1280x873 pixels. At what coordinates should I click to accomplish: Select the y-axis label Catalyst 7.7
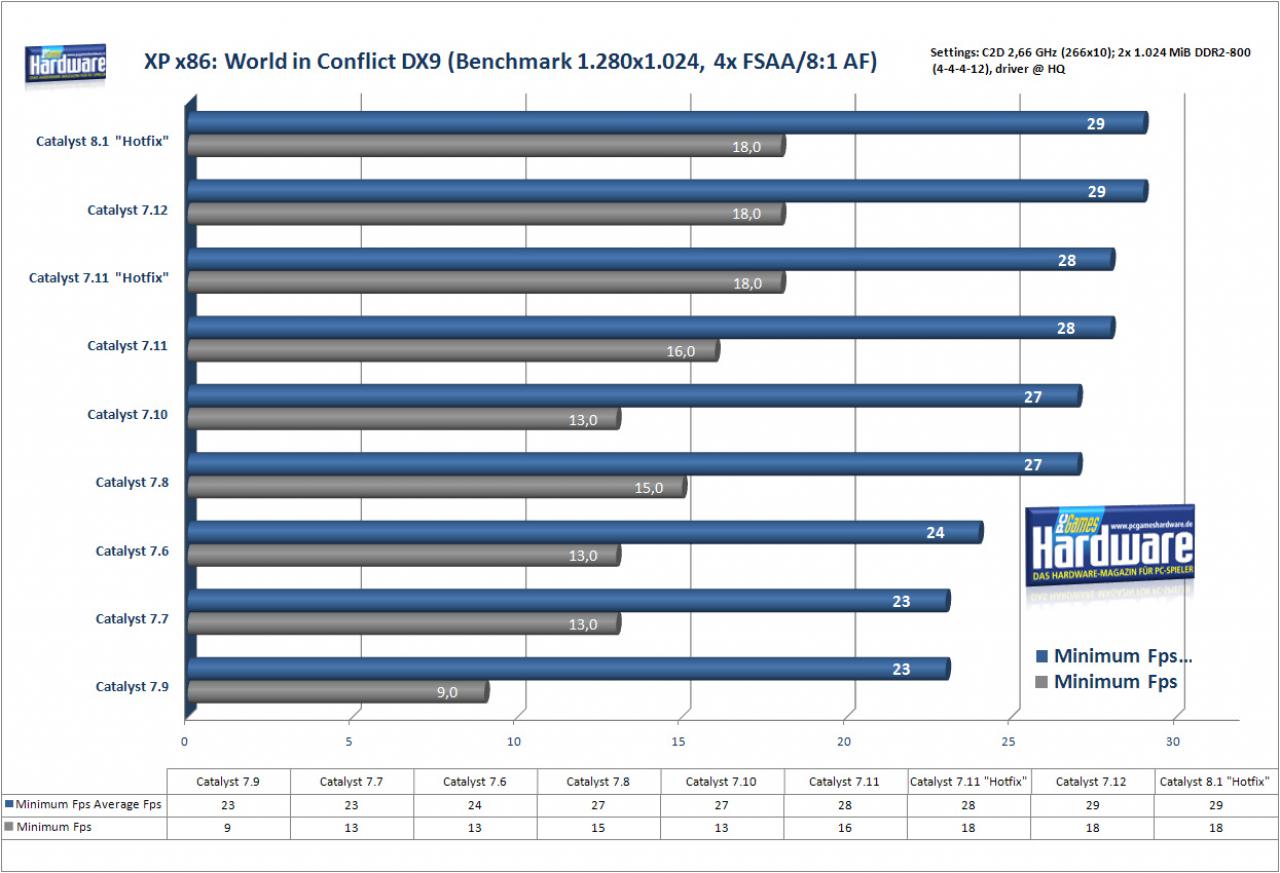tap(132, 619)
